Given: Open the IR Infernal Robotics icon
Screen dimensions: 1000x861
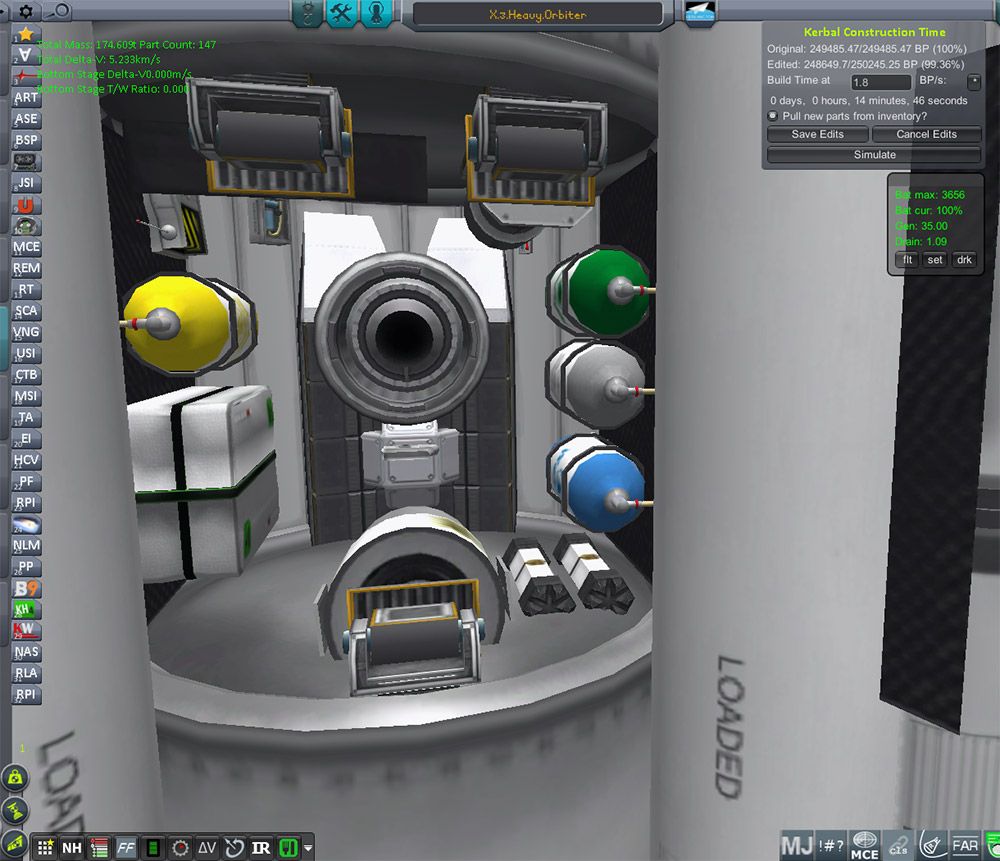Looking at the screenshot, I should click(261, 848).
